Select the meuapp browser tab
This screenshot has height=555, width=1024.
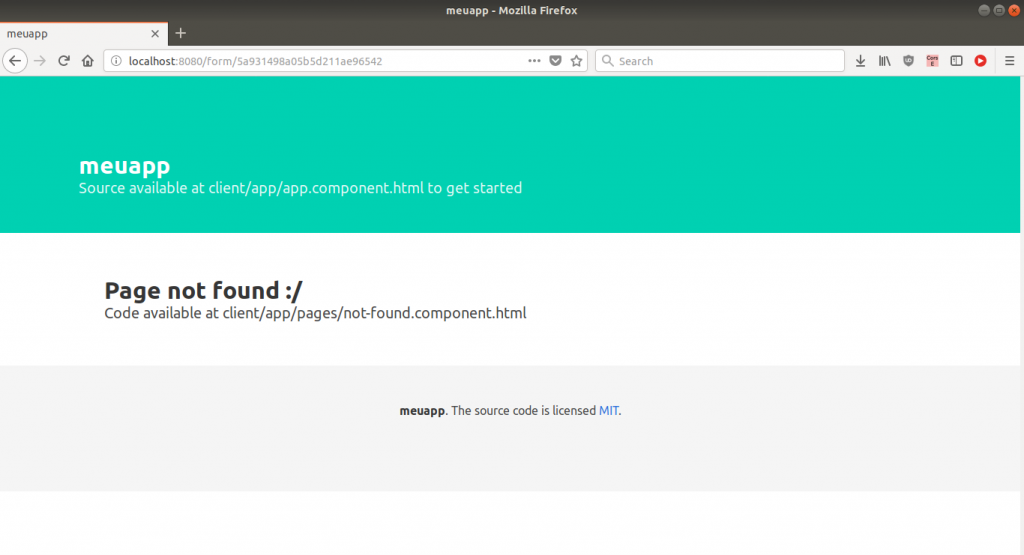point(70,33)
